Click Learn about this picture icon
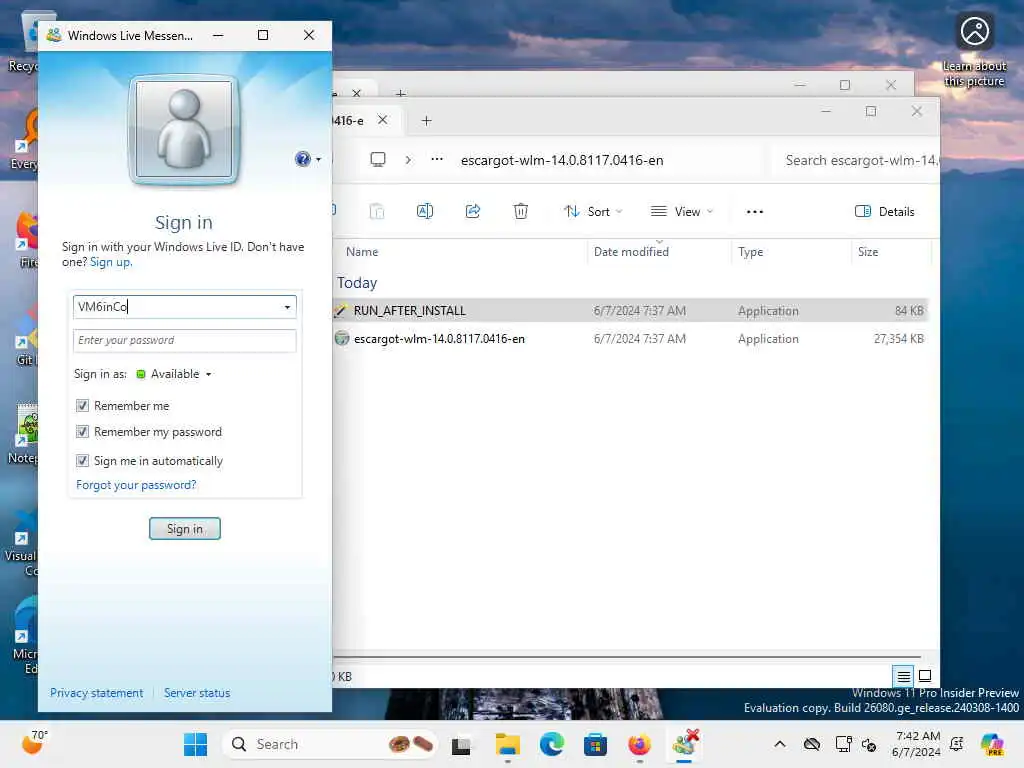The height and width of the screenshot is (768, 1024). click(x=974, y=51)
